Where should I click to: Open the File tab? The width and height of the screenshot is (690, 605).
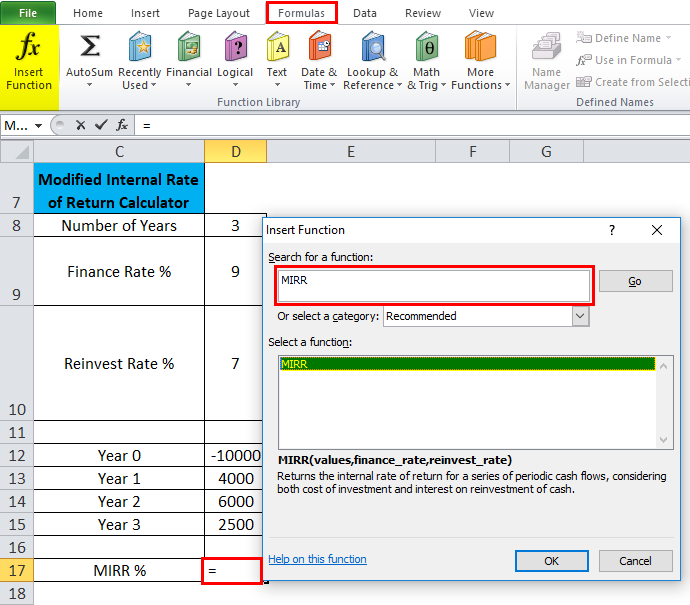coord(28,13)
